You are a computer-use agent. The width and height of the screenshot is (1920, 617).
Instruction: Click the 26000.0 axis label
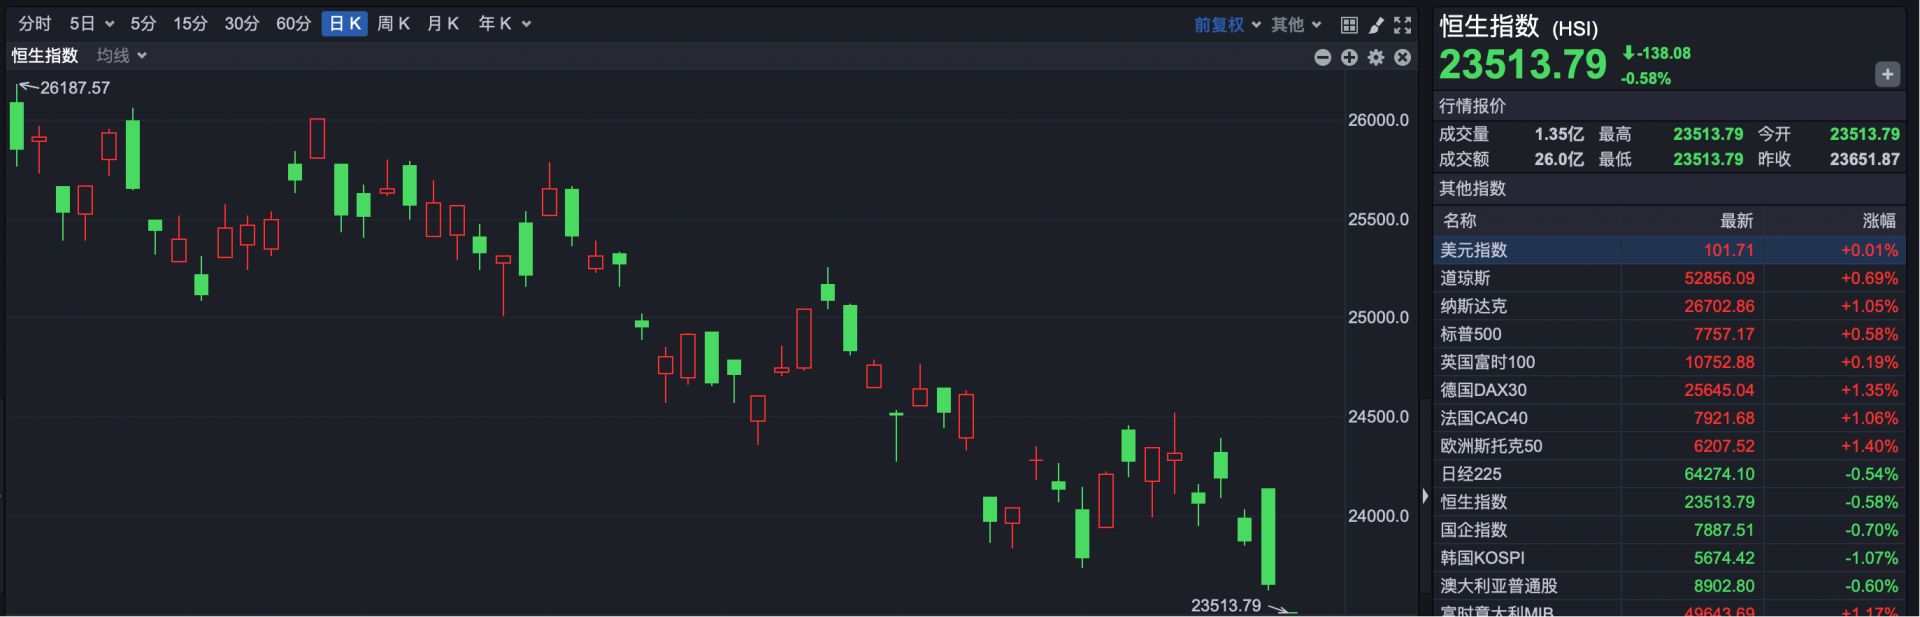1378,120
